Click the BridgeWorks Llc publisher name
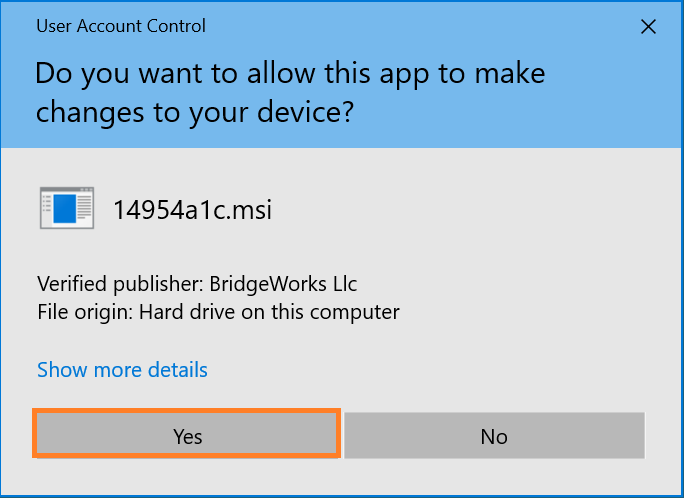This screenshot has height=498, width=684. coord(283,284)
